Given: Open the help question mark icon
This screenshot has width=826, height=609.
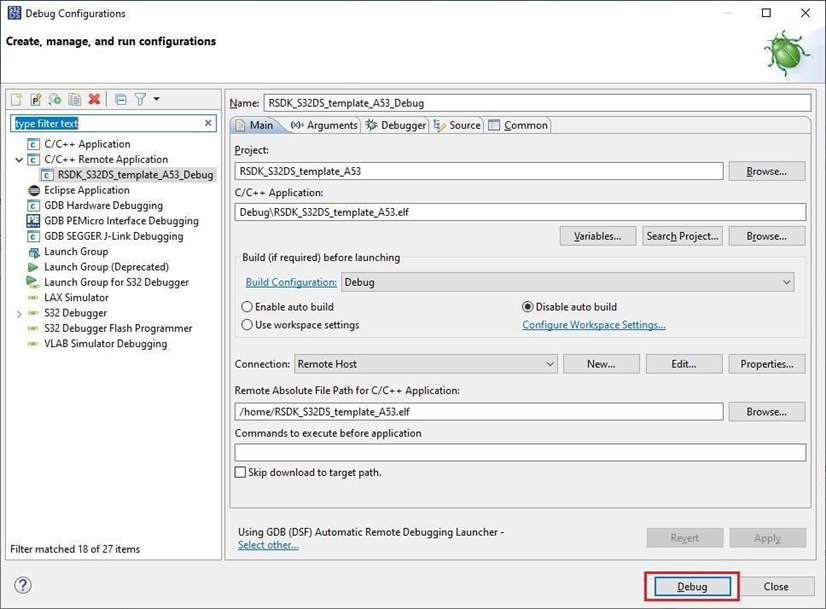Looking at the screenshot, I should (23, 586).
